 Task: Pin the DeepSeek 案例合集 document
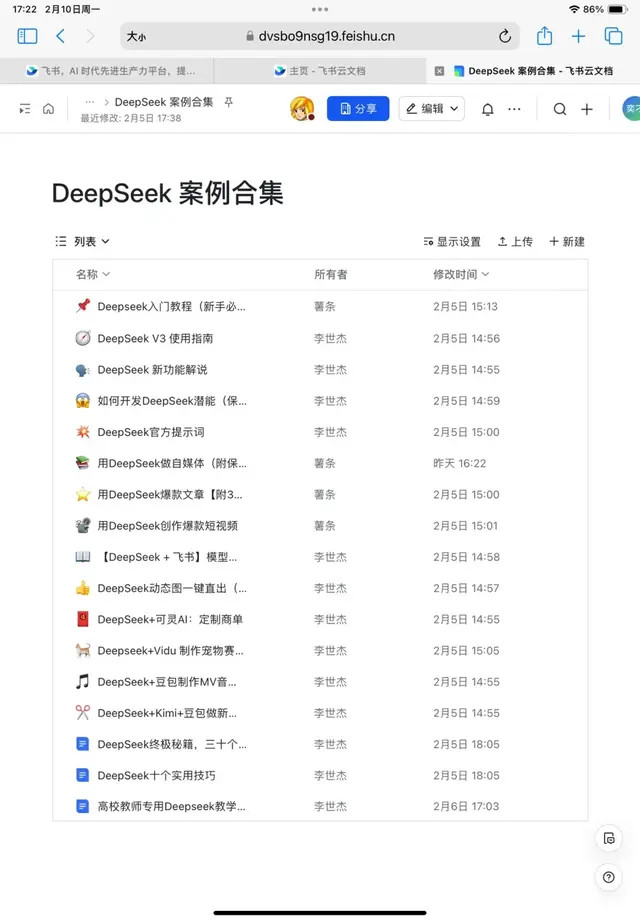click(x=228, y=102)
